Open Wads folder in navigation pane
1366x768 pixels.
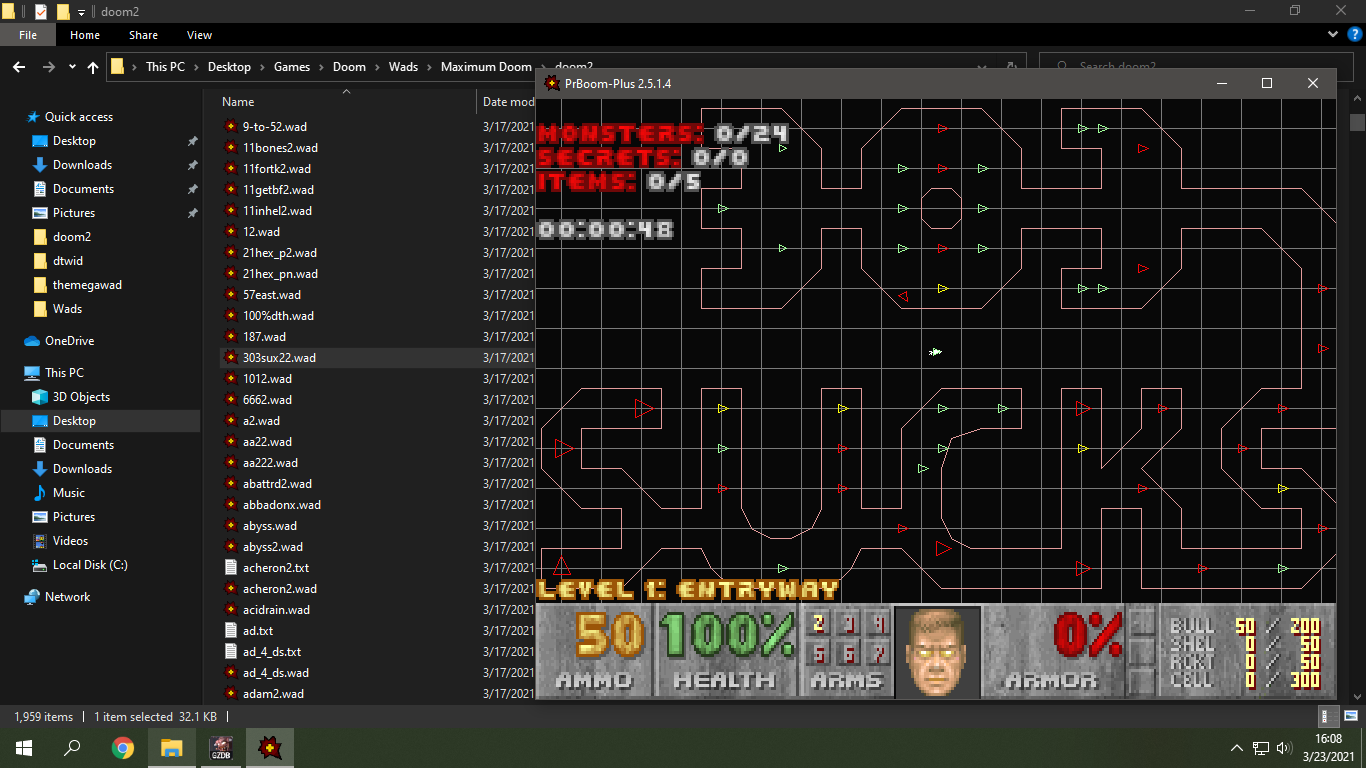(67, 309)
